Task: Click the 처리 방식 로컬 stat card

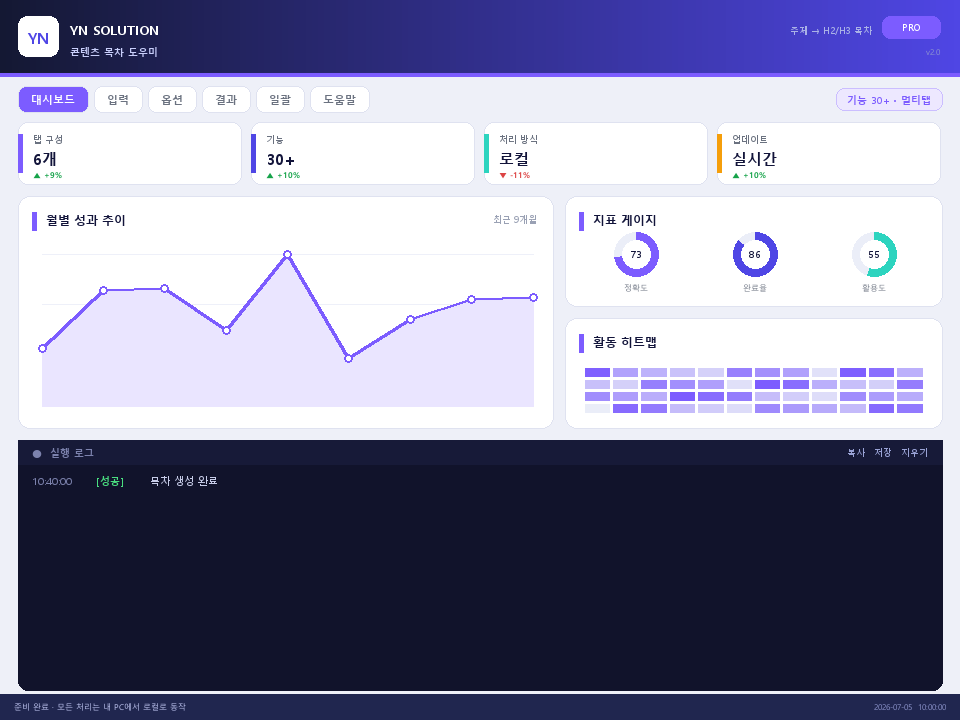Action: coord(596,154)
